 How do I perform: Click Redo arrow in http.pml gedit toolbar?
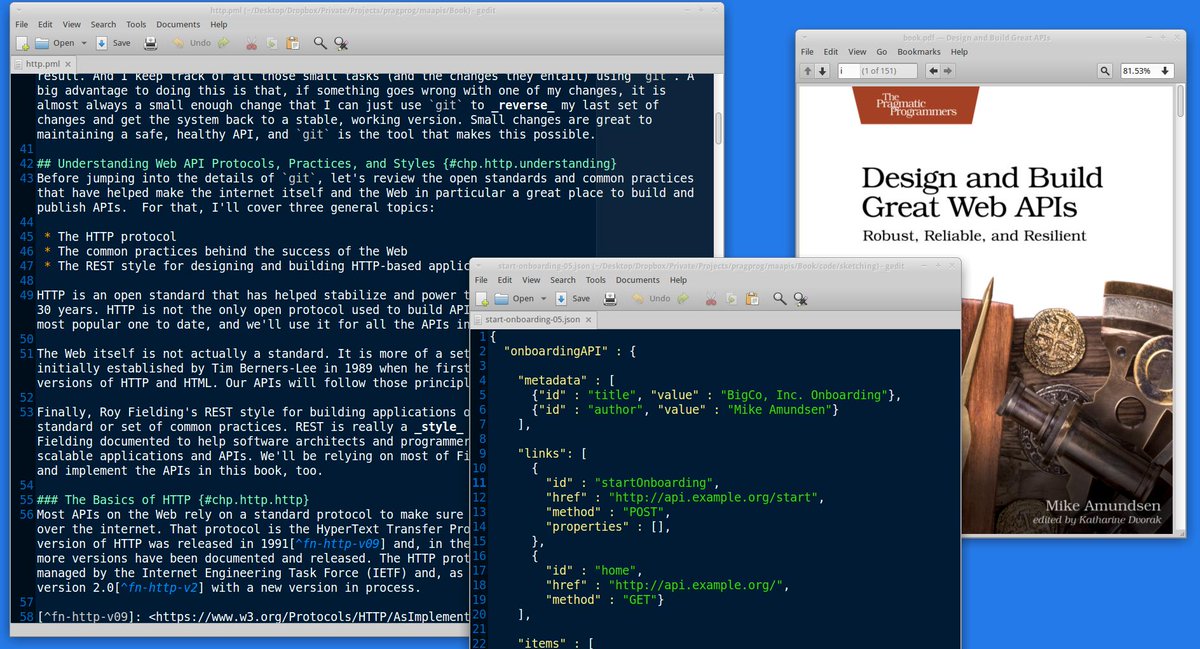pyautogui.click(x=224, y=43)
